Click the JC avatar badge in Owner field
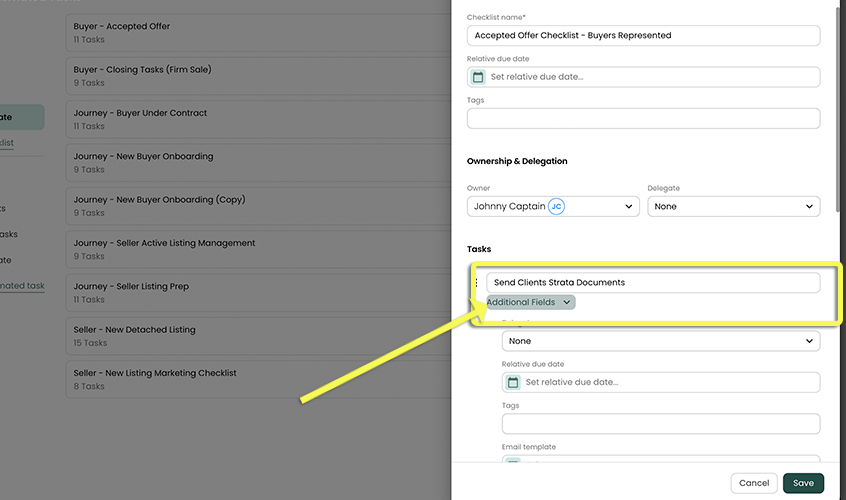 (x=557, y=206)
